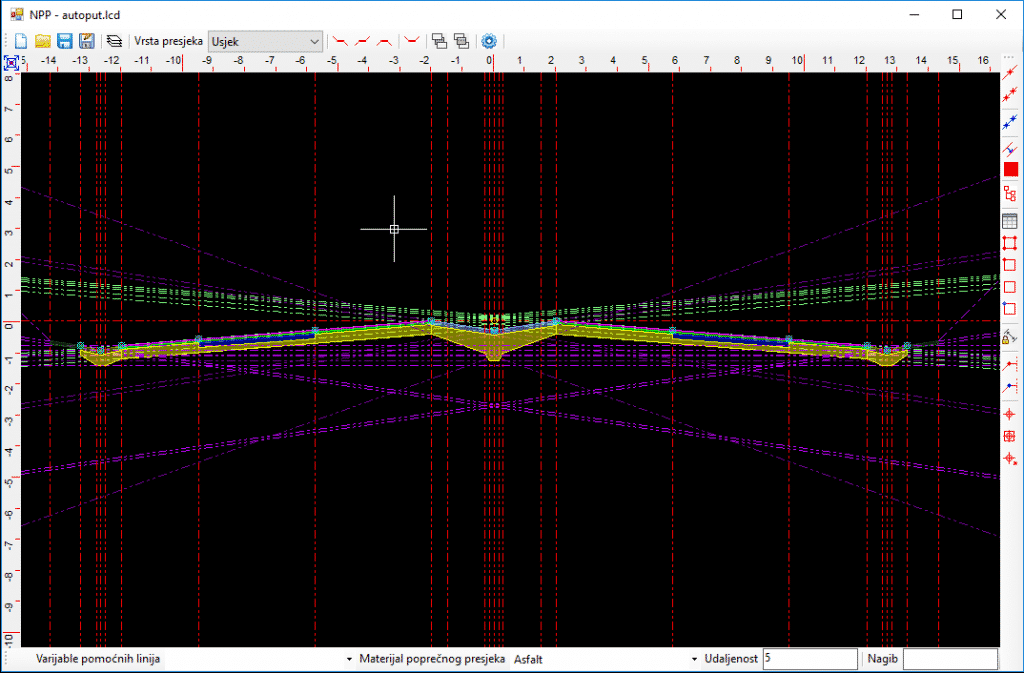Select the red filled square tool
1024x673 pixels.
1010,169
